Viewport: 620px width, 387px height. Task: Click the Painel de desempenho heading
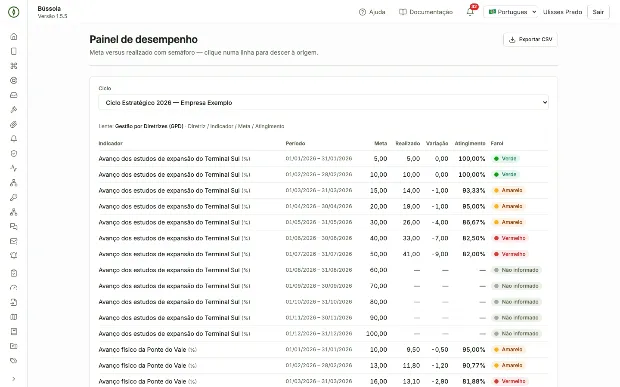coord(144,40)
